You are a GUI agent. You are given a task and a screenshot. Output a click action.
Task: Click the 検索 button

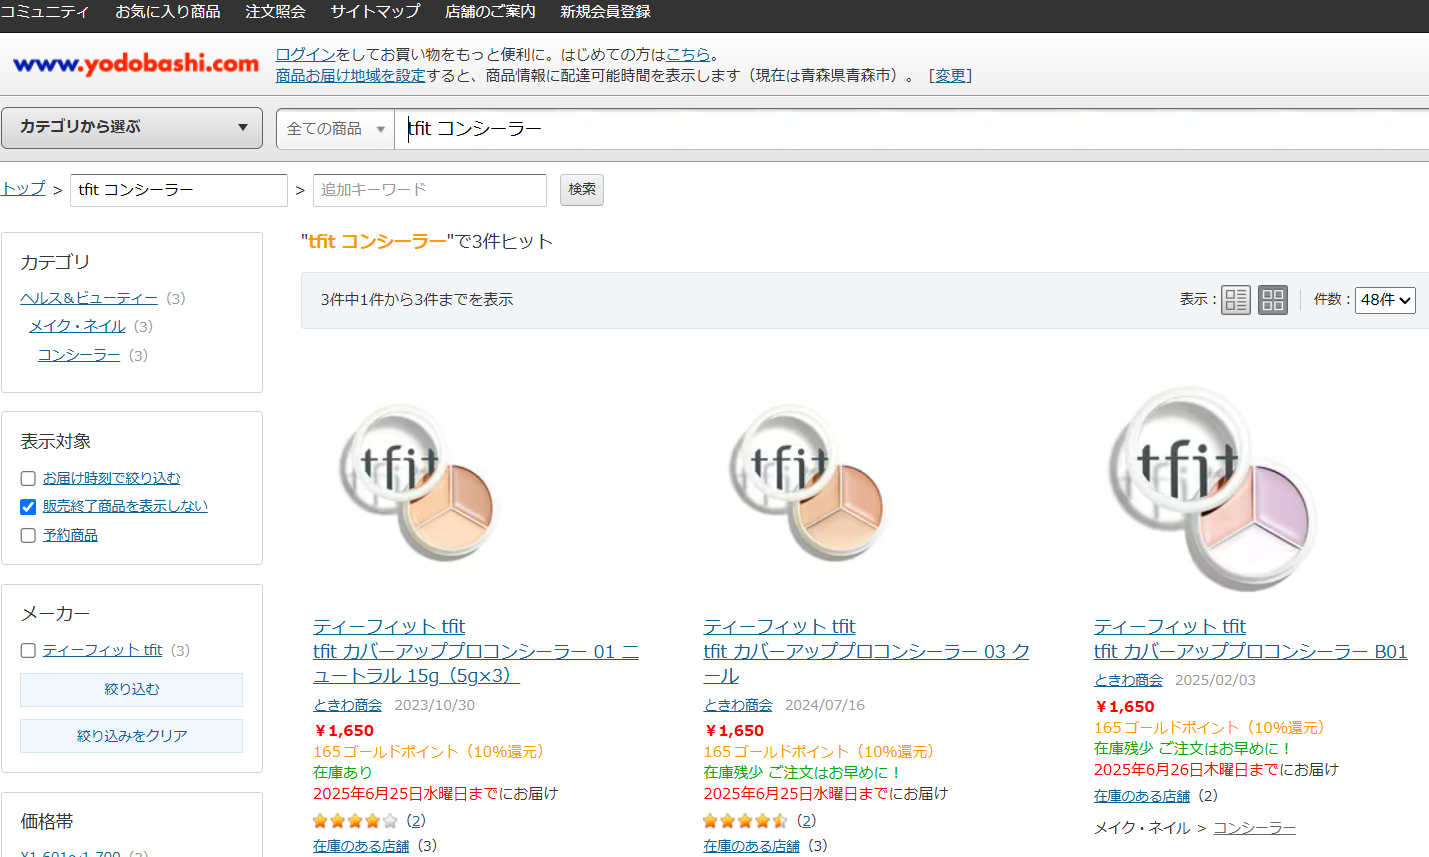click(582, 190)
